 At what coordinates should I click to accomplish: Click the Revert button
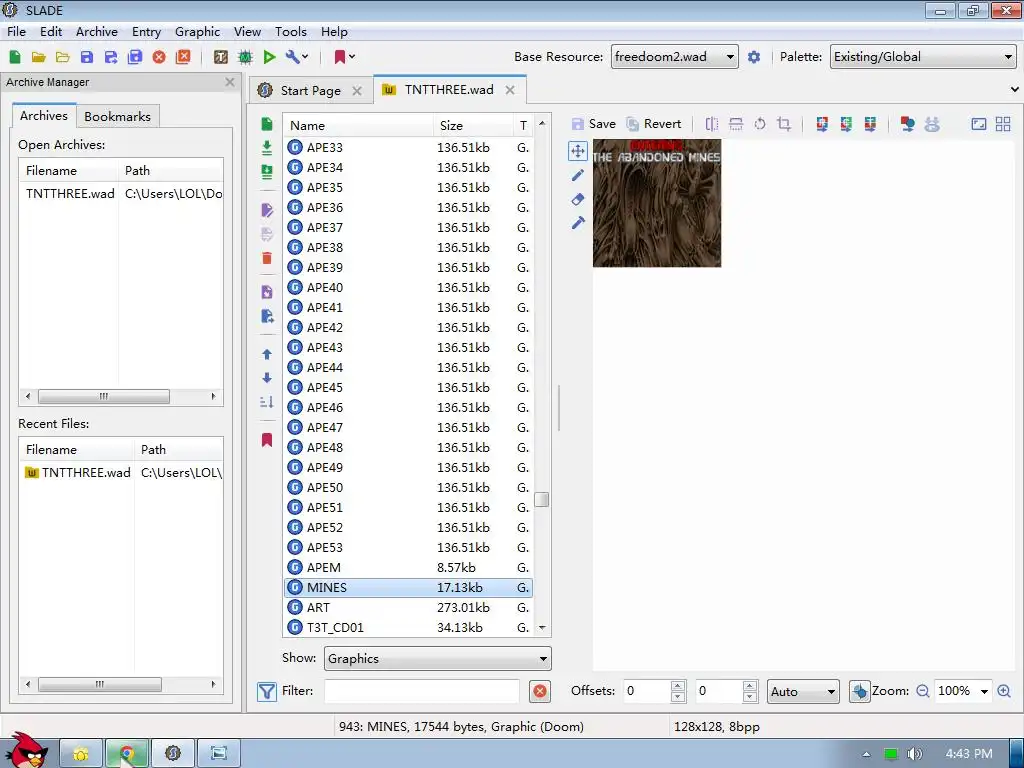pos(653,124)
